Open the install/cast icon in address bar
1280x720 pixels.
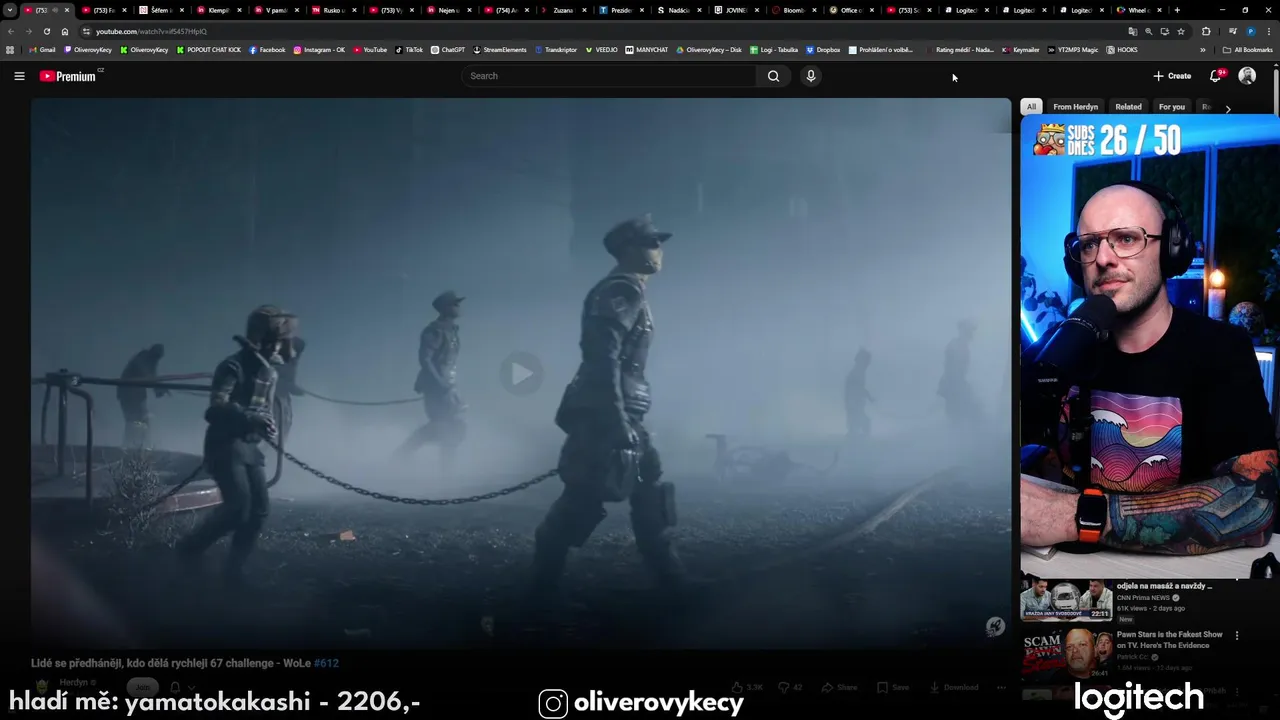pos(1165,31)
